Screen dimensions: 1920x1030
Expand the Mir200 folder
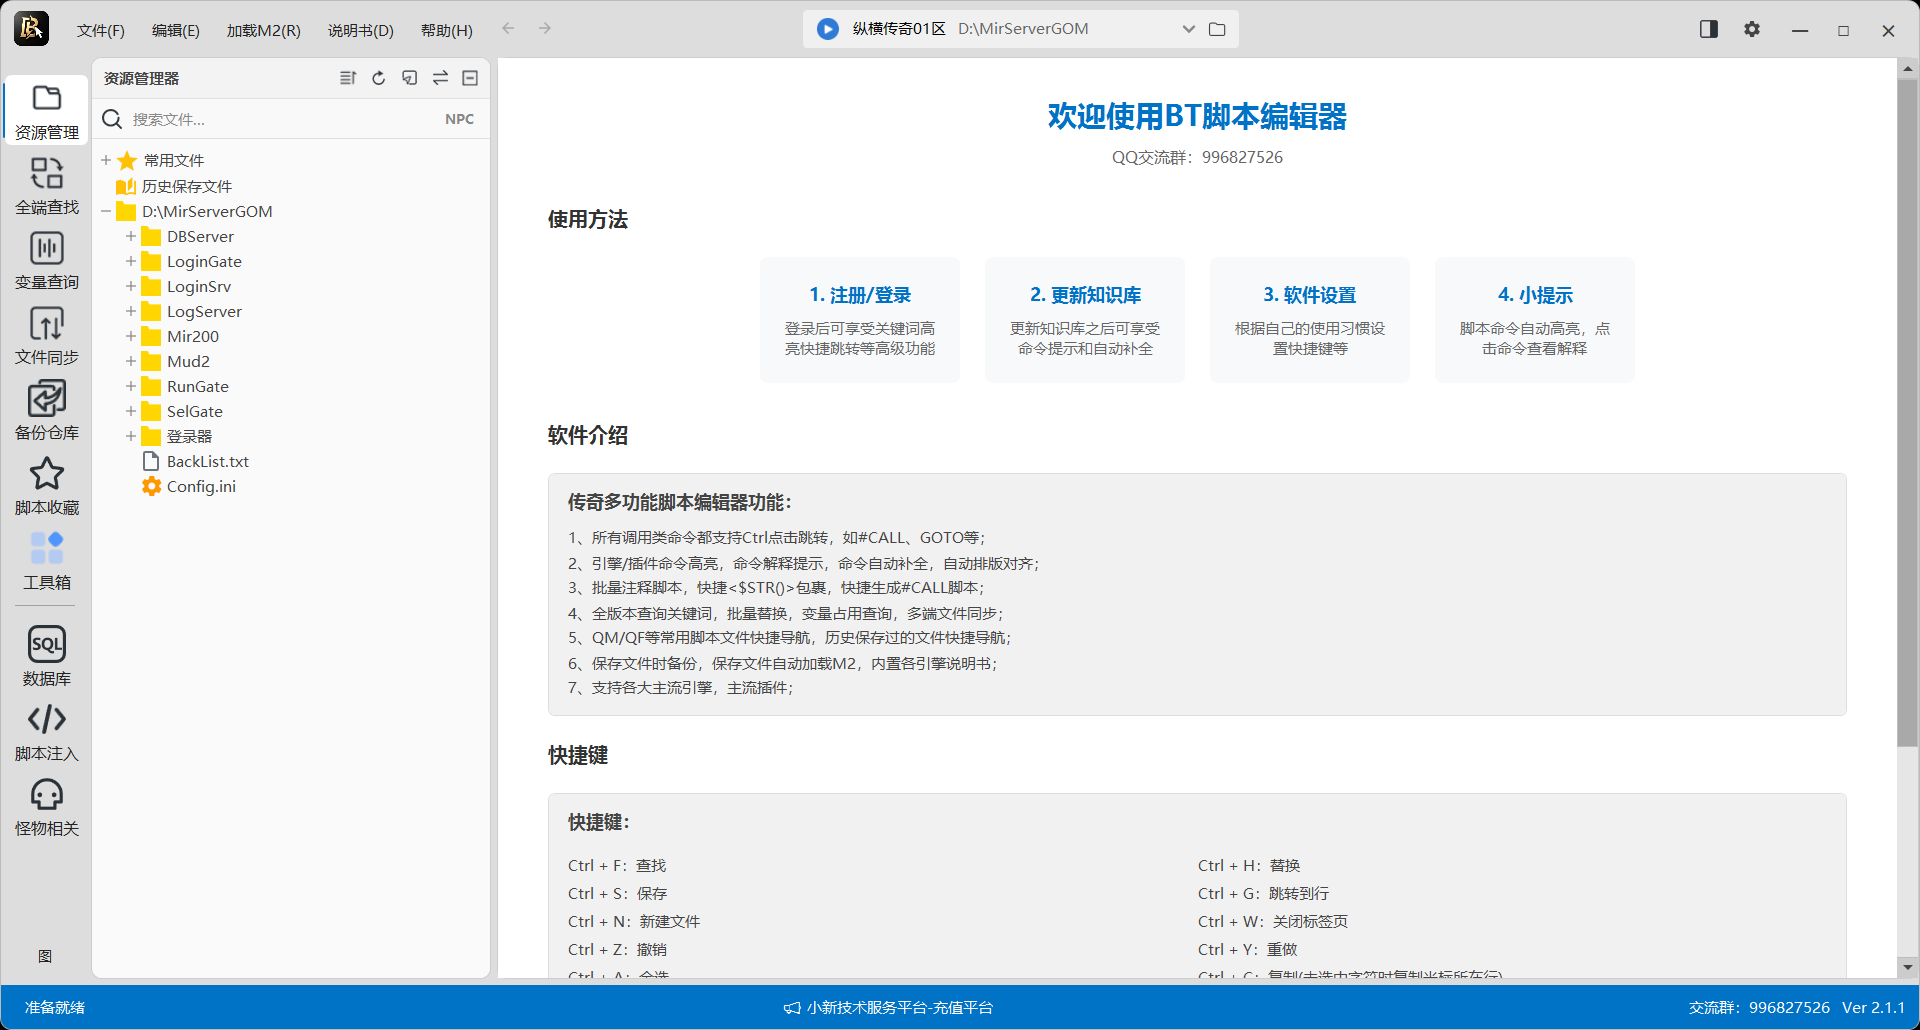[x=131, y=336]
